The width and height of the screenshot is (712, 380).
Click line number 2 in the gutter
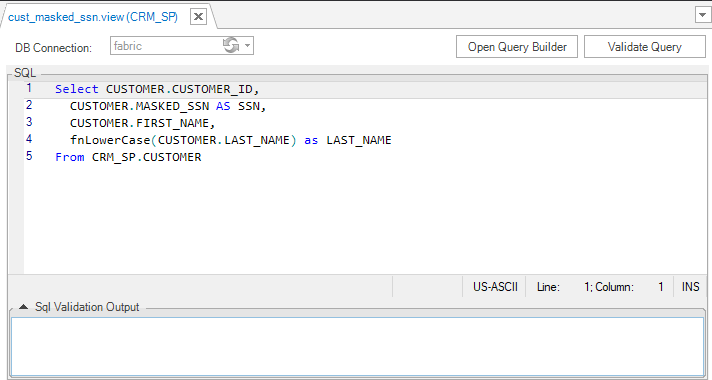pyautogui.click(x=29, y=105)
